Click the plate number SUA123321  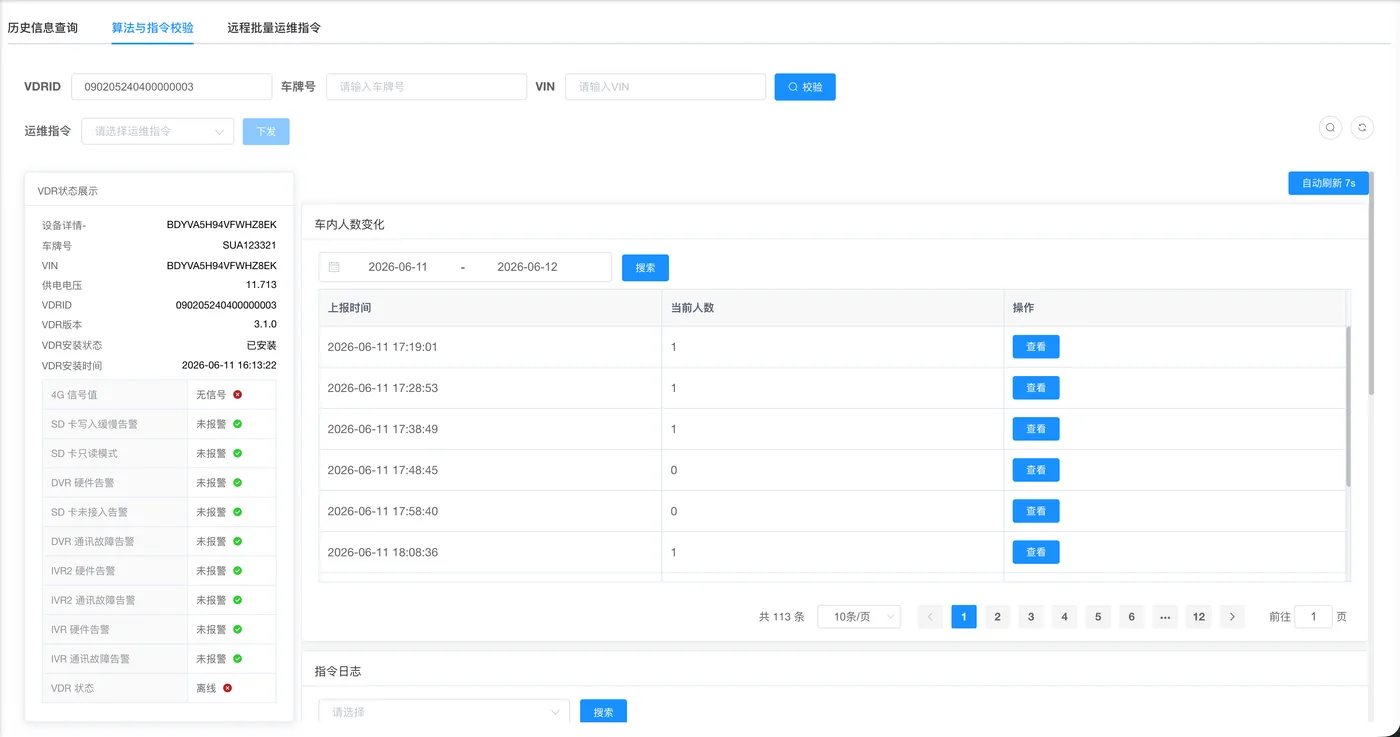pos(250,245)
